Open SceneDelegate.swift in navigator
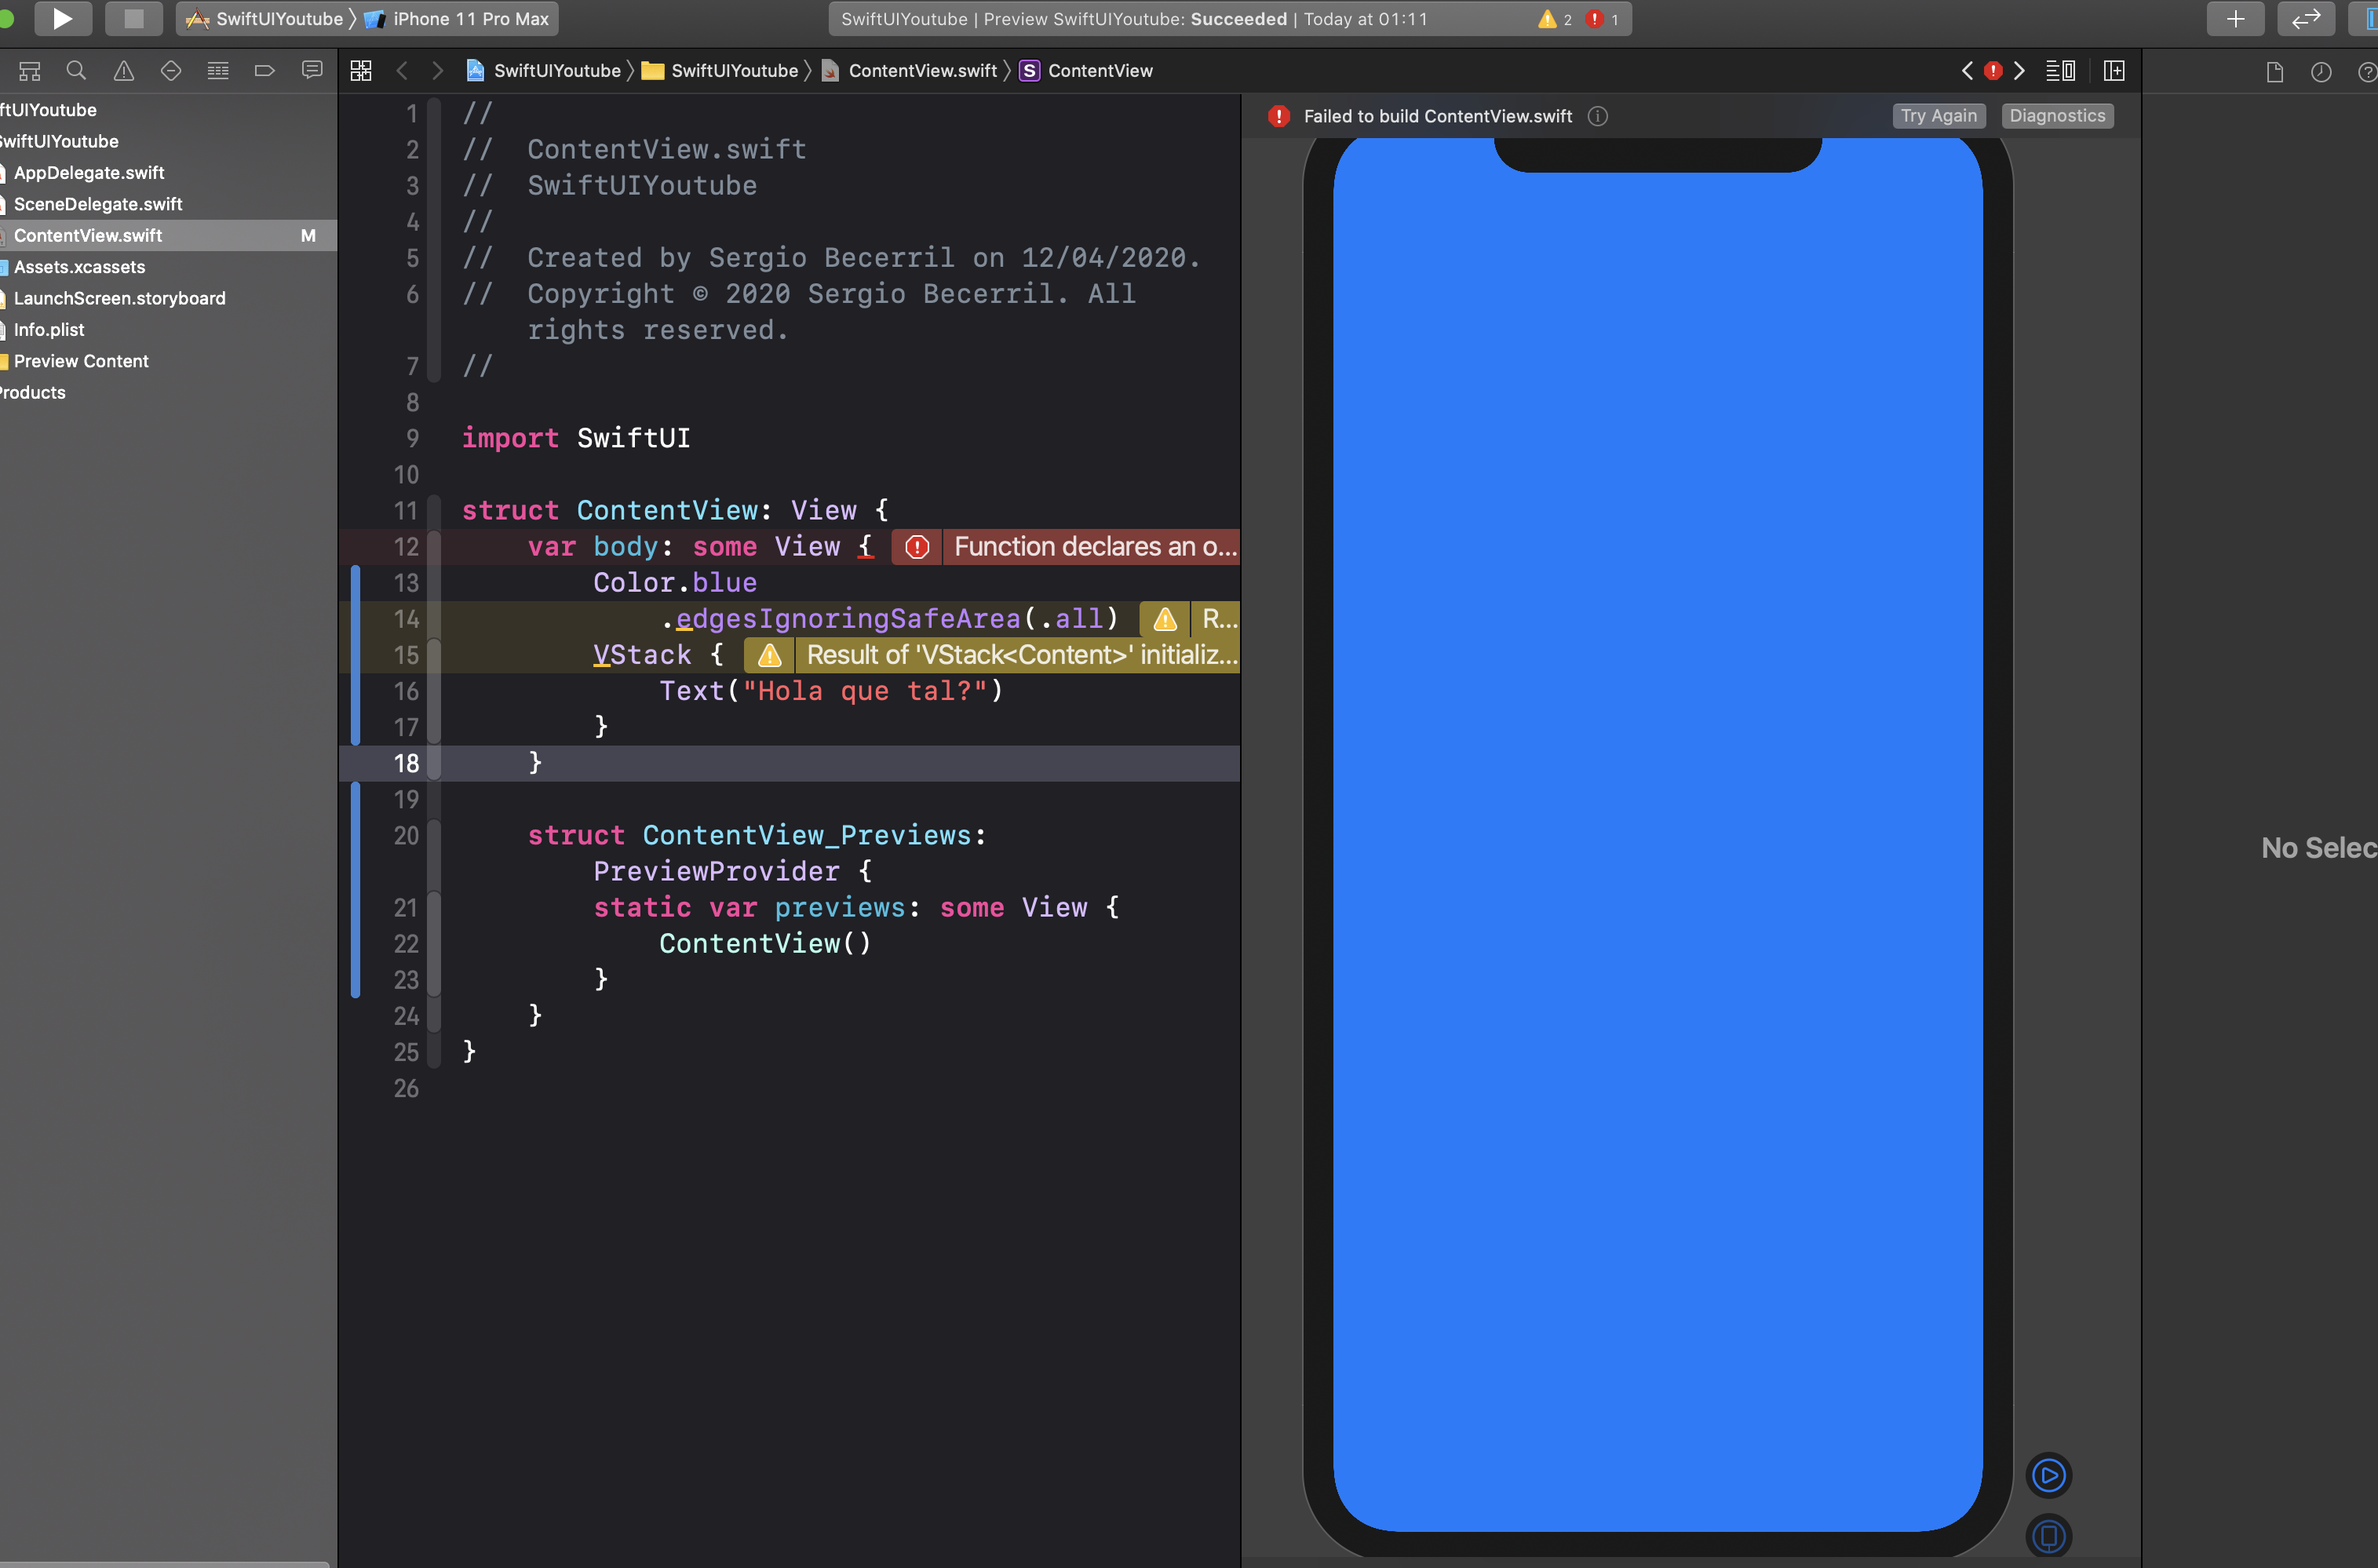Viewport: 2378px width, 1568px height. (x=97, y=204)
